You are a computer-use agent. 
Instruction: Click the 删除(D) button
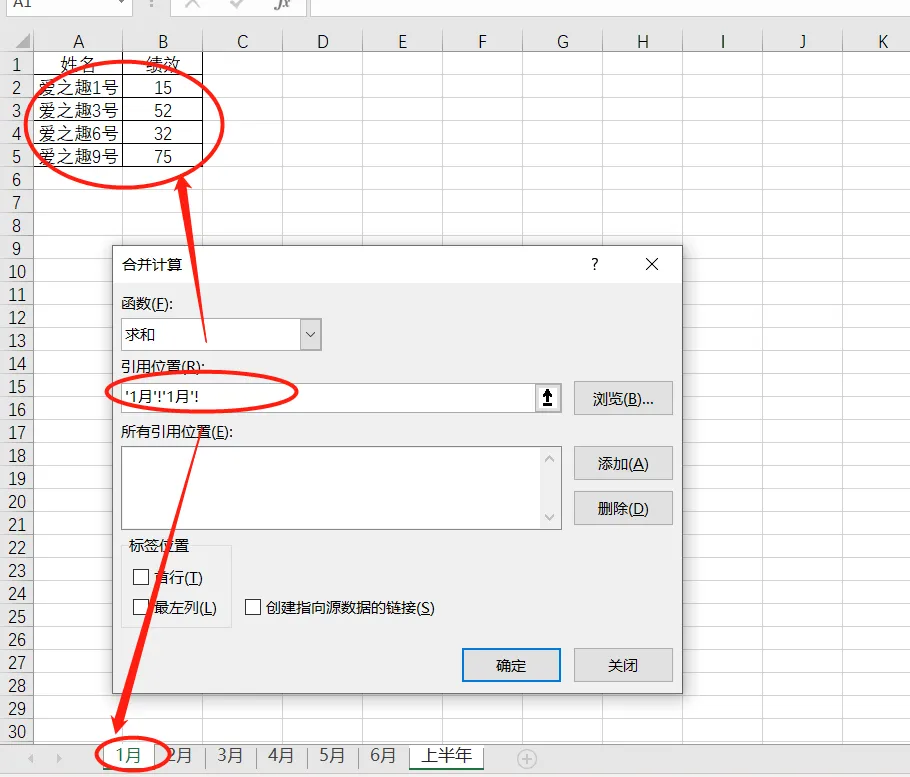[x=623, y=508]
